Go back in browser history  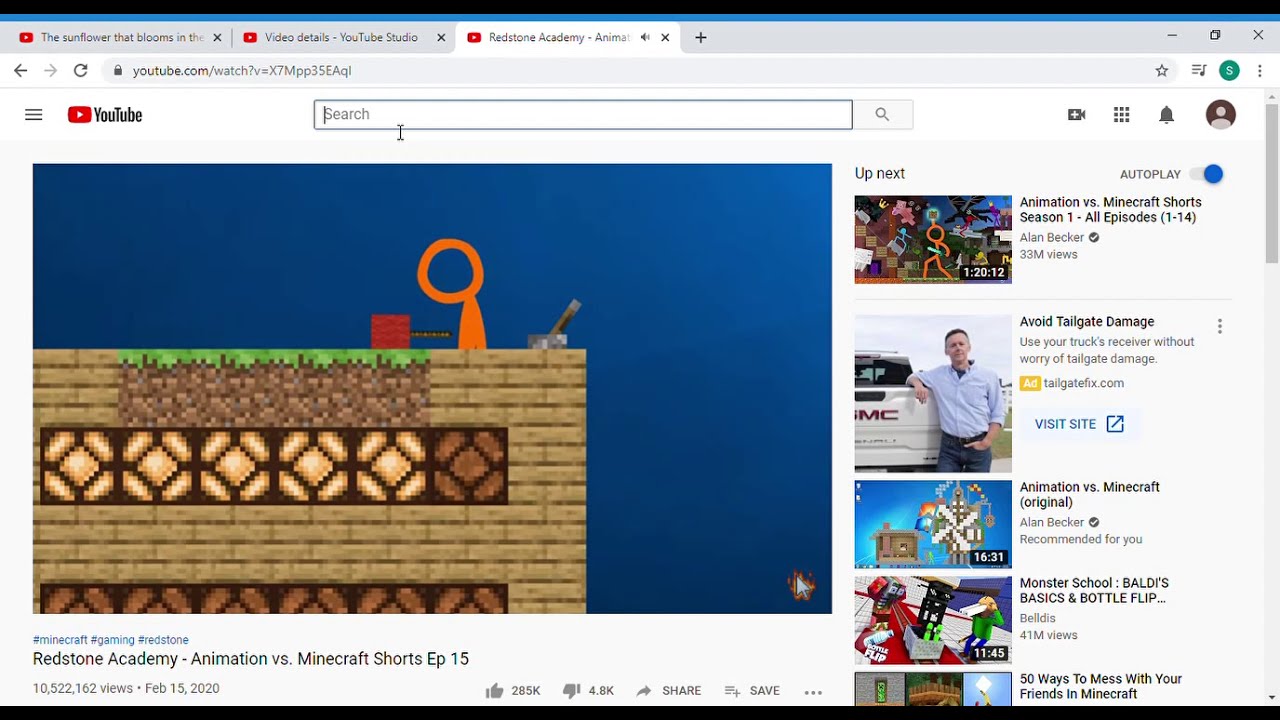[20, 70]
